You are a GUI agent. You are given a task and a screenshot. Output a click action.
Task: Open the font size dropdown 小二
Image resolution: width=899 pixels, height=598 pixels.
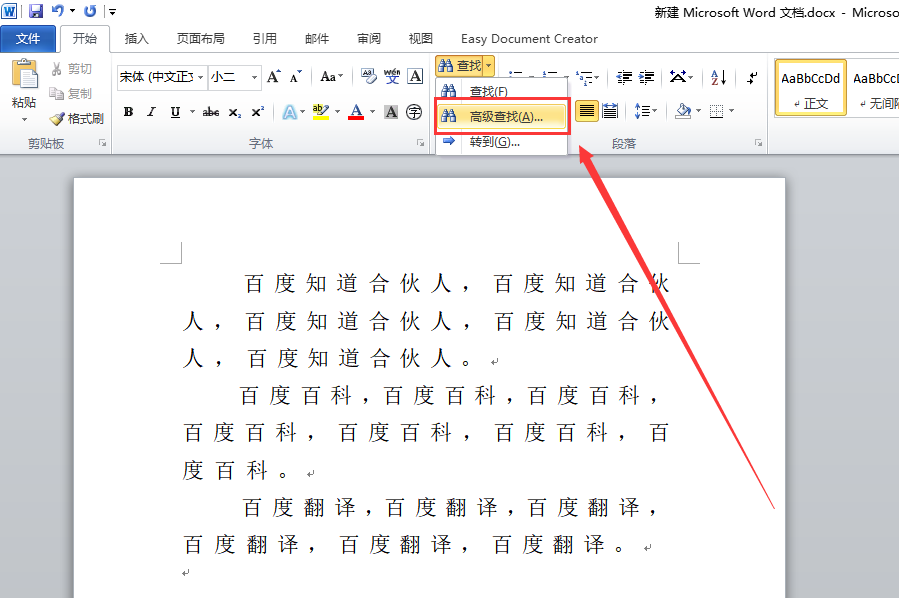pos(254,77)
